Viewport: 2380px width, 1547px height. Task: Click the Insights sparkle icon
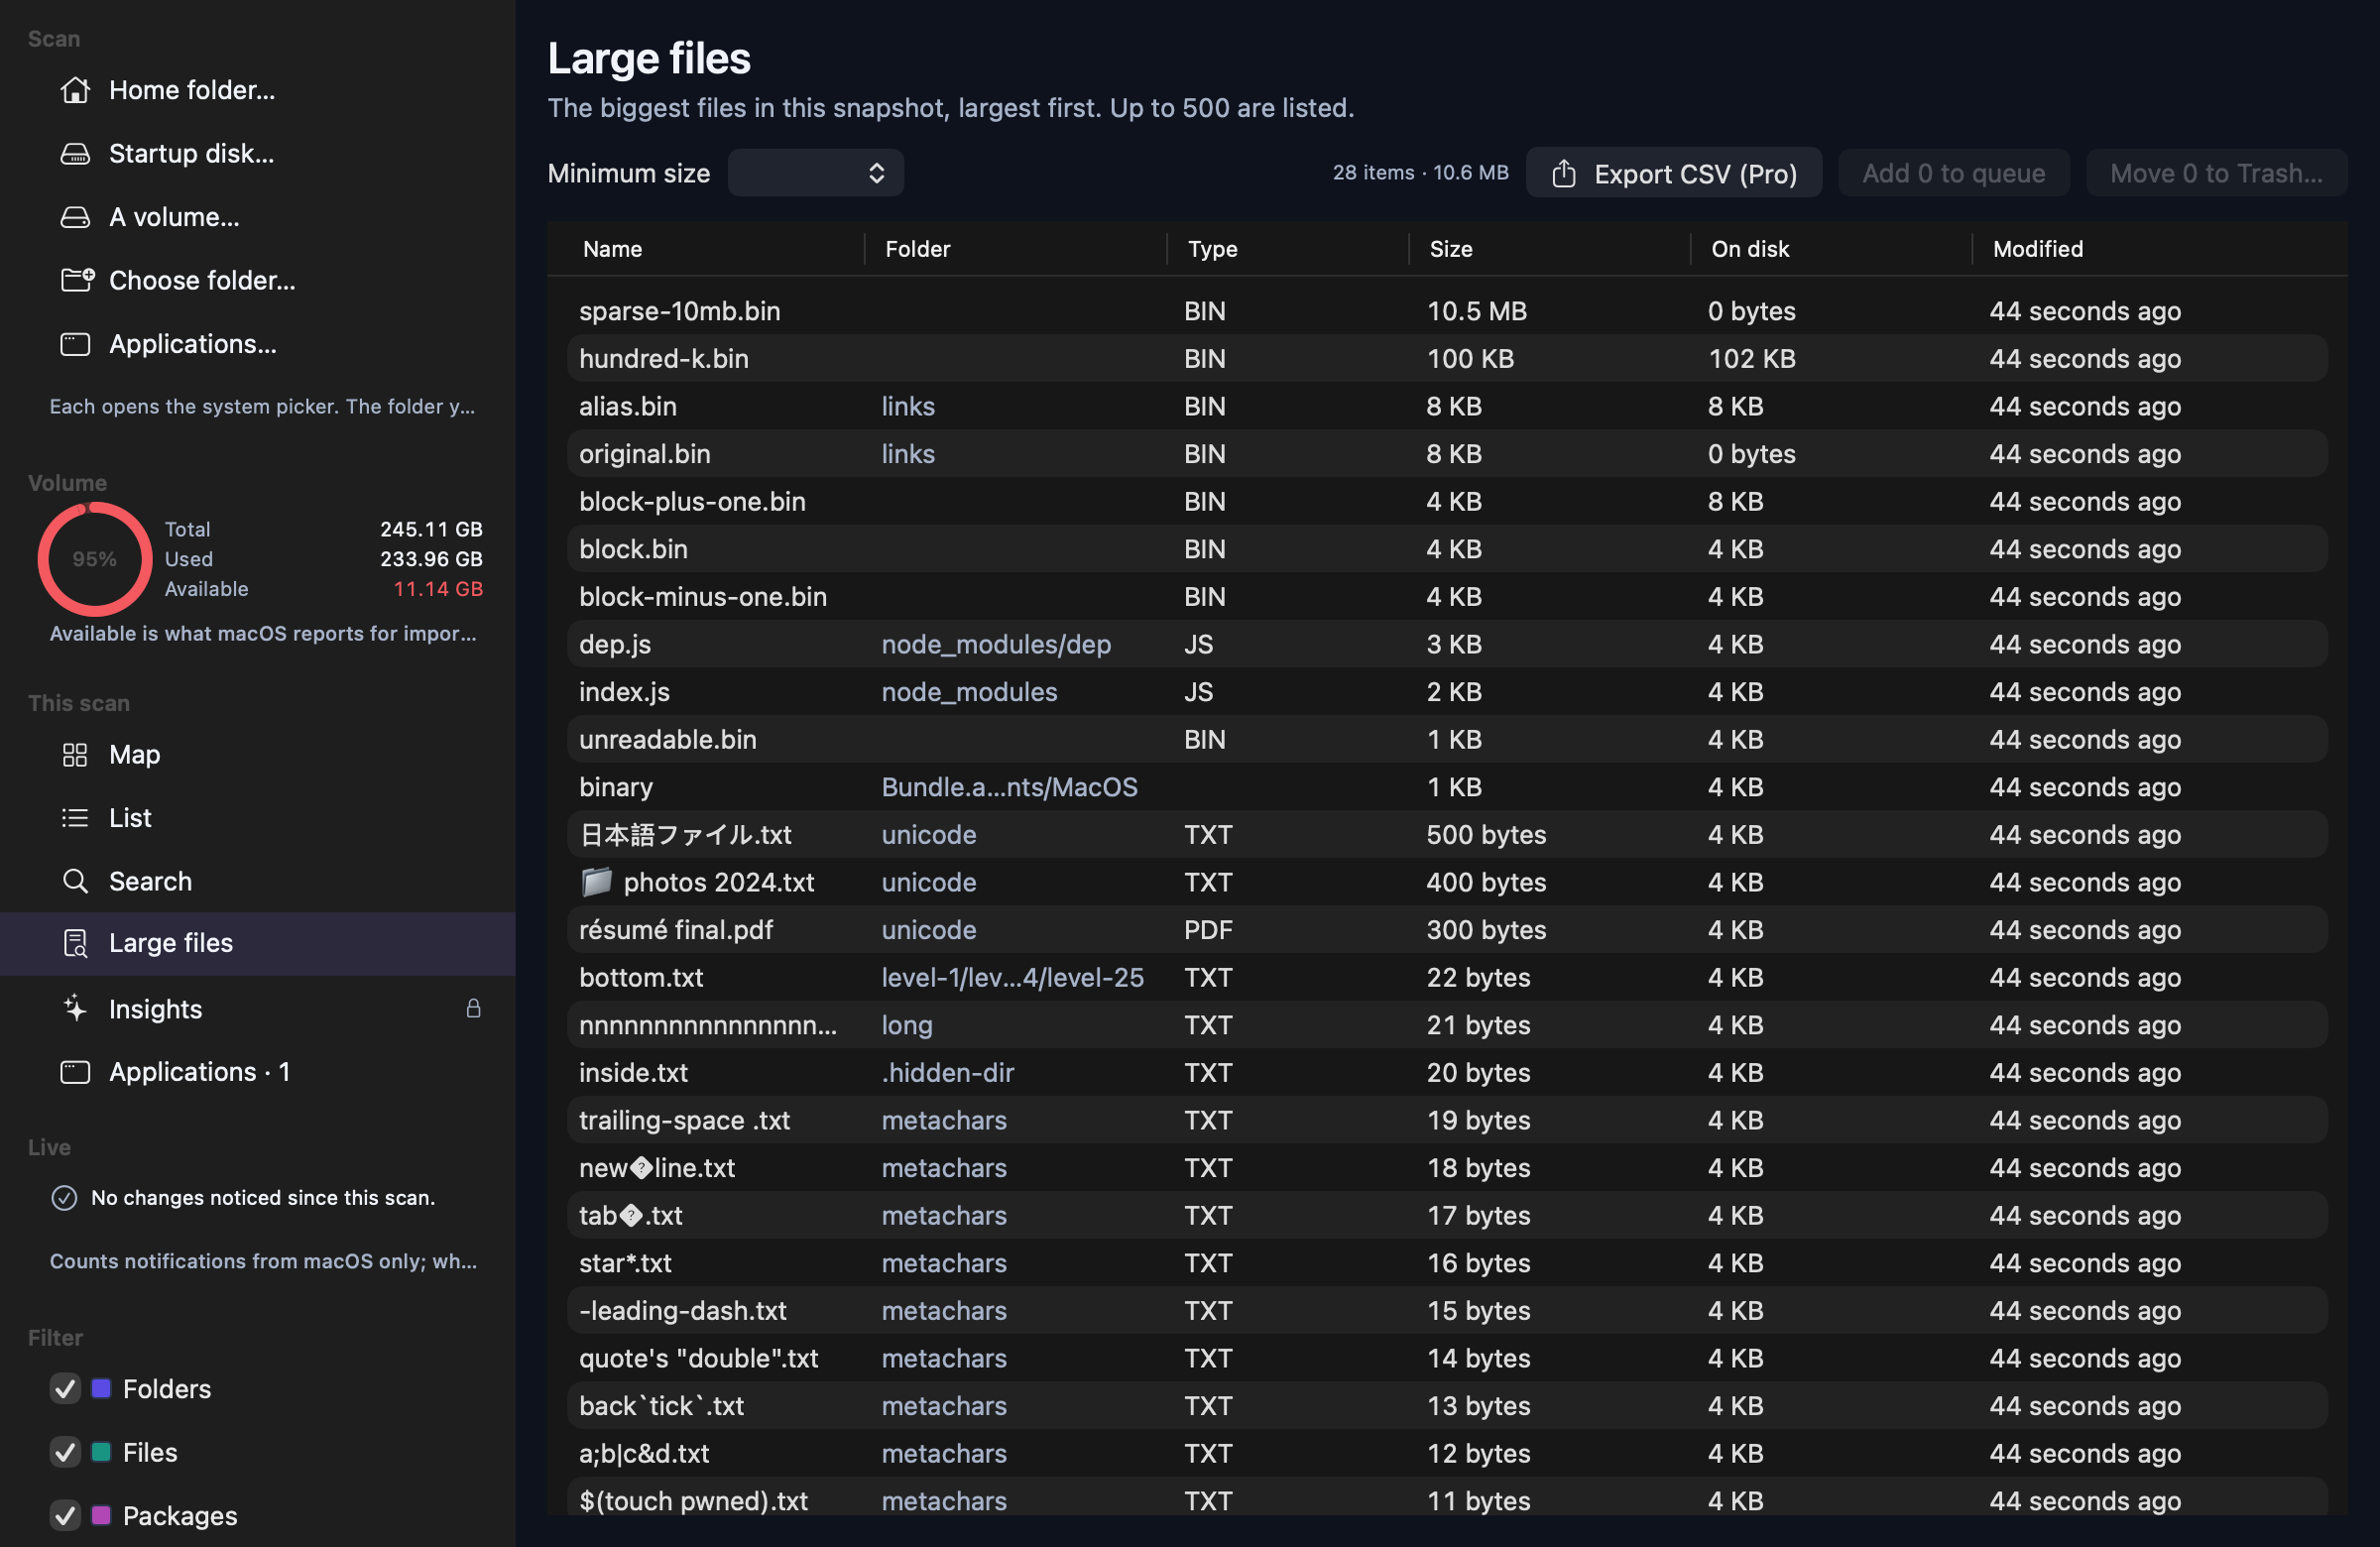75,1008
